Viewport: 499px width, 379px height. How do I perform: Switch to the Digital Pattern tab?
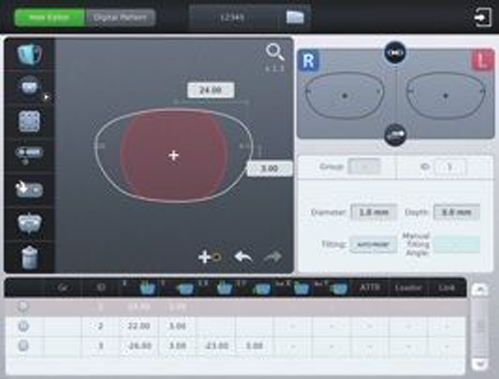pos(120,17)
